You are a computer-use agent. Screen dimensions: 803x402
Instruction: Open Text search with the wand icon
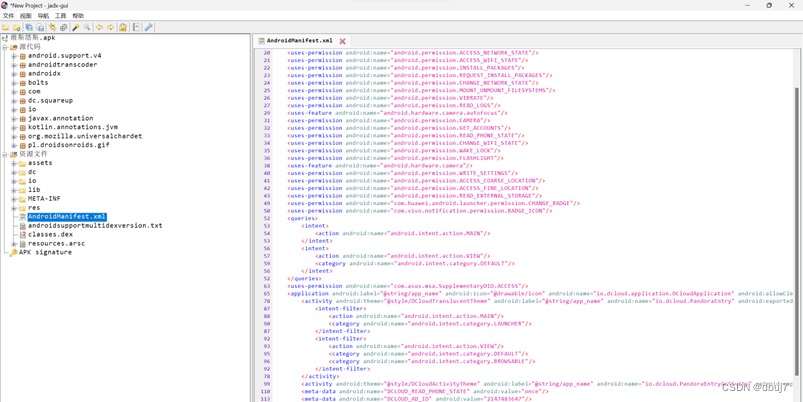tap(76, 27)
